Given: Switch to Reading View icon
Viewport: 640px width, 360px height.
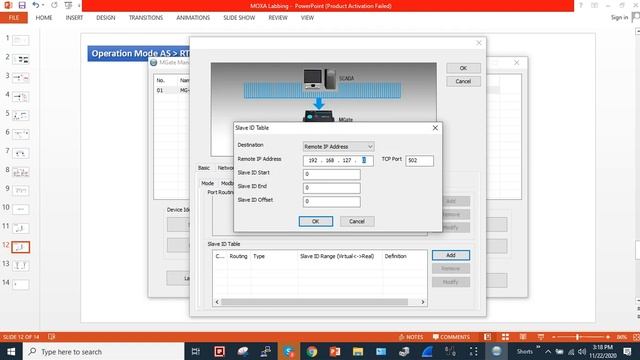Looking at the screenshot, I should pos(523,337).
